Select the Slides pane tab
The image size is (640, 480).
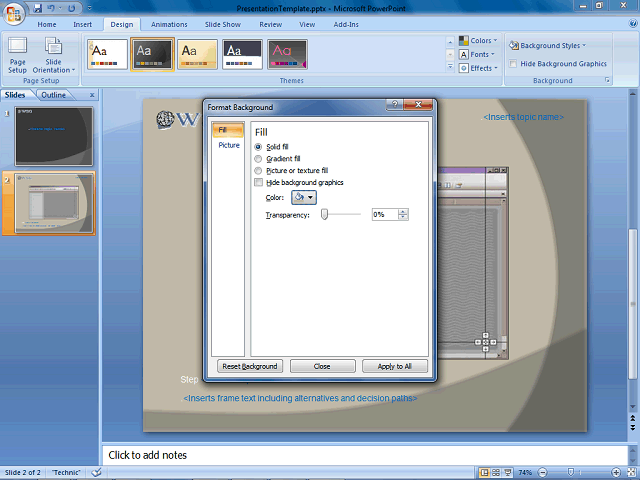pos(15,95)
